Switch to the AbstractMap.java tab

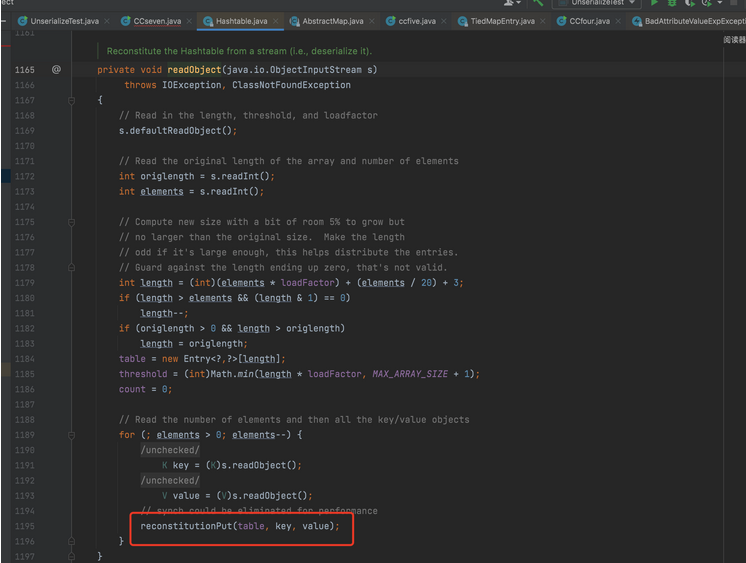pos(333,21)
